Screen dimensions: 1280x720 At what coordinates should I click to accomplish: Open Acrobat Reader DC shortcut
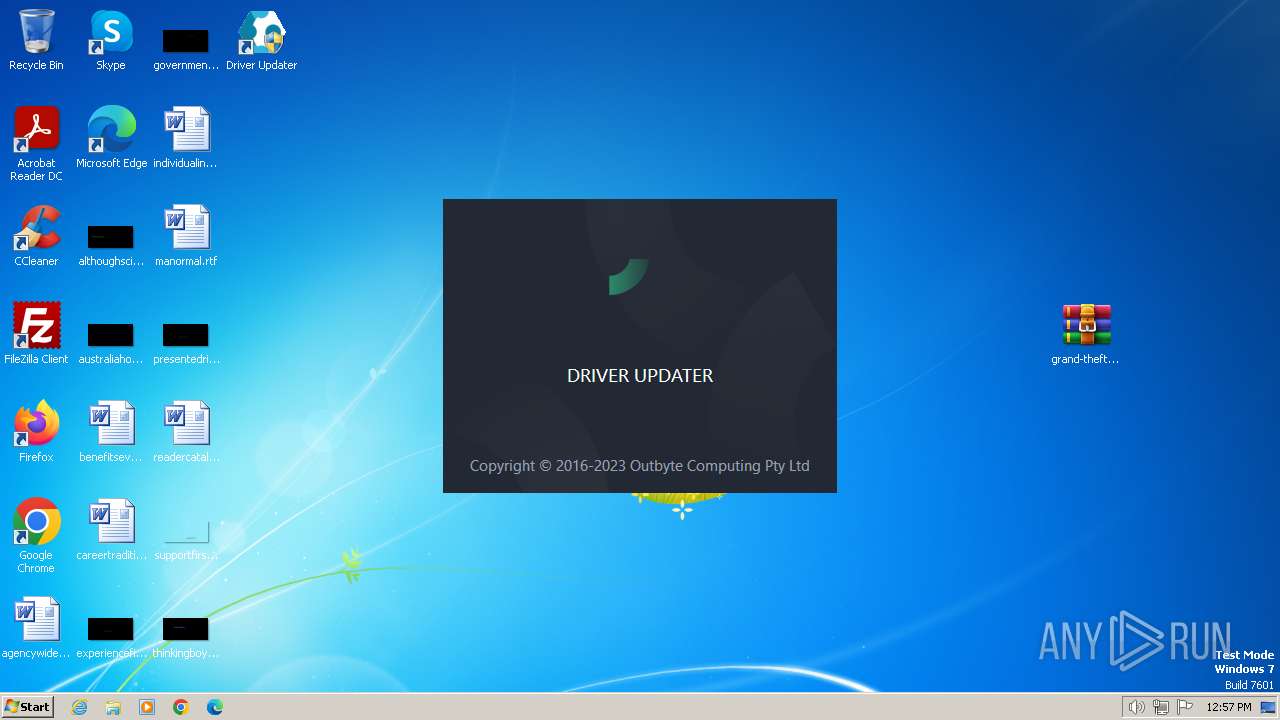(36, 144)
